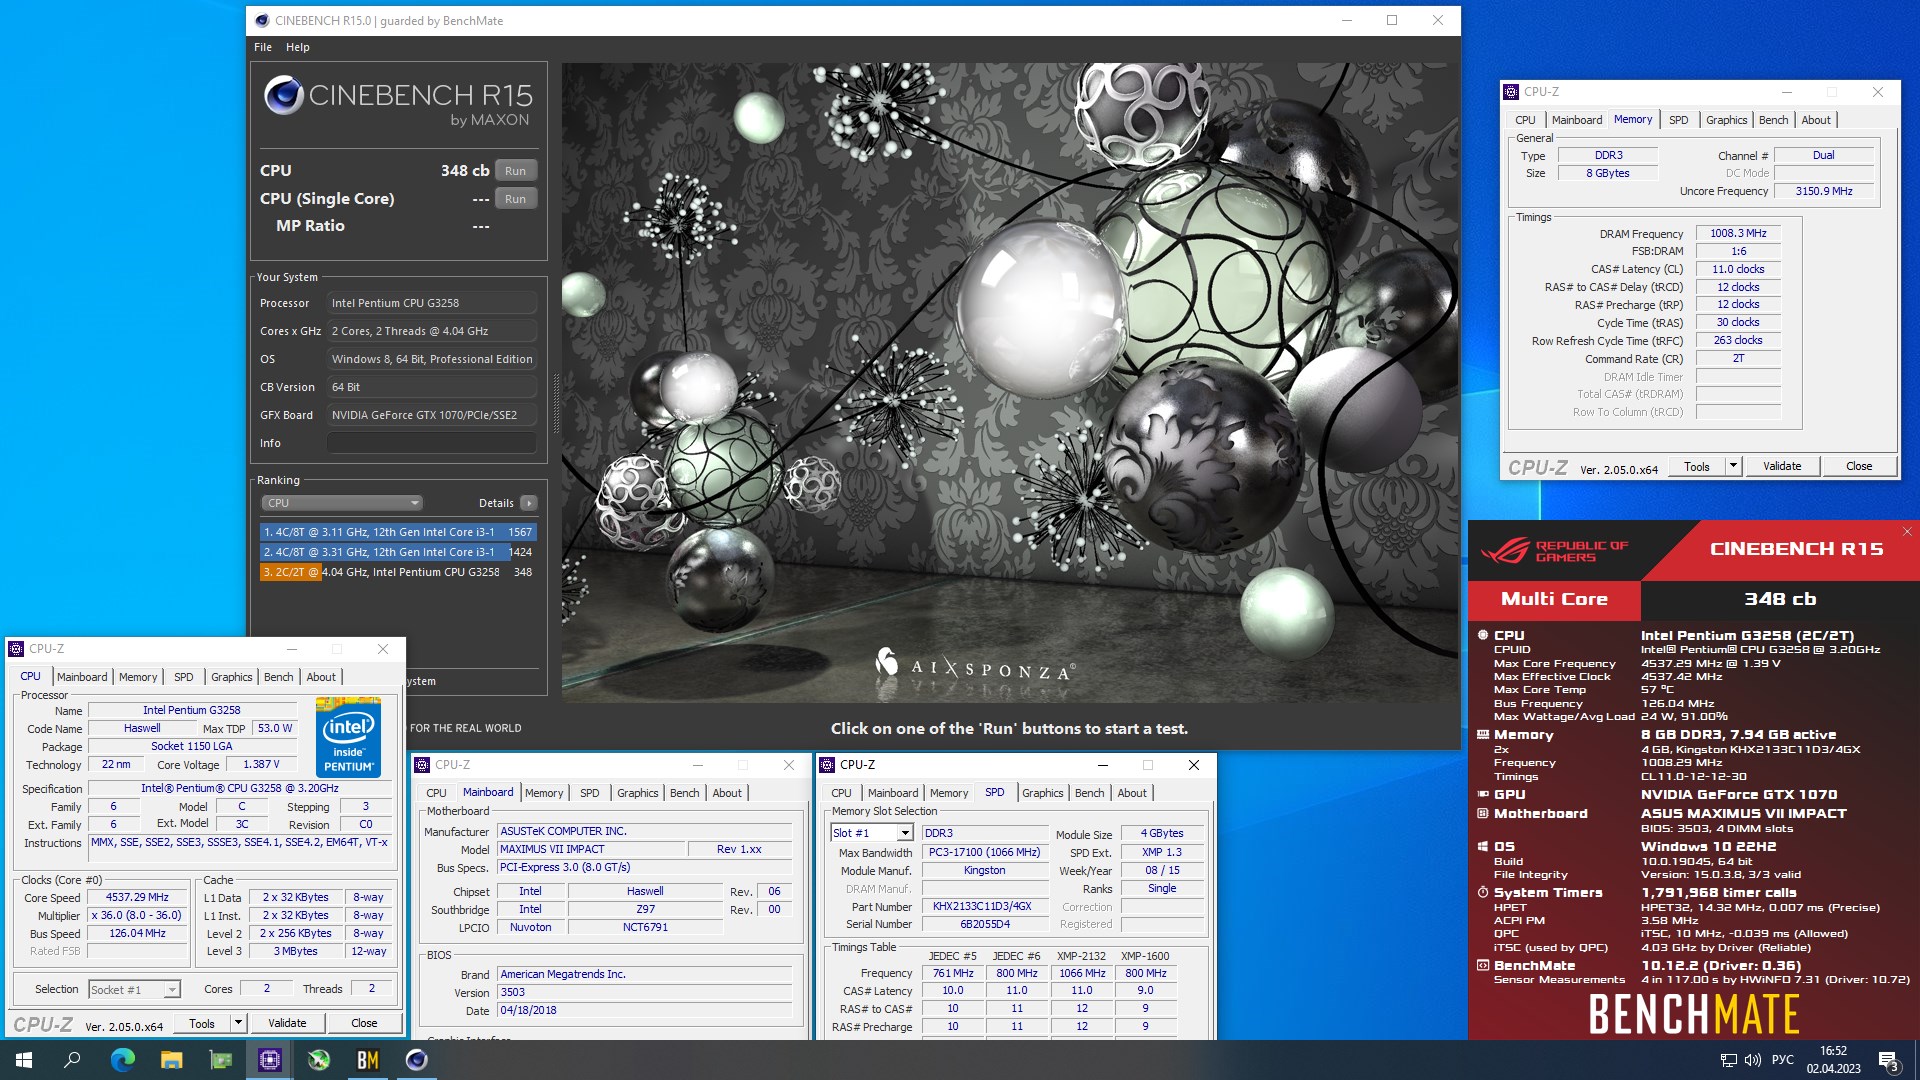This screenshot has height=1080, width=1920.
Task: Click the Cinebench R15 logo sphere
Action: pyautogui.click(x=284, y=95)
